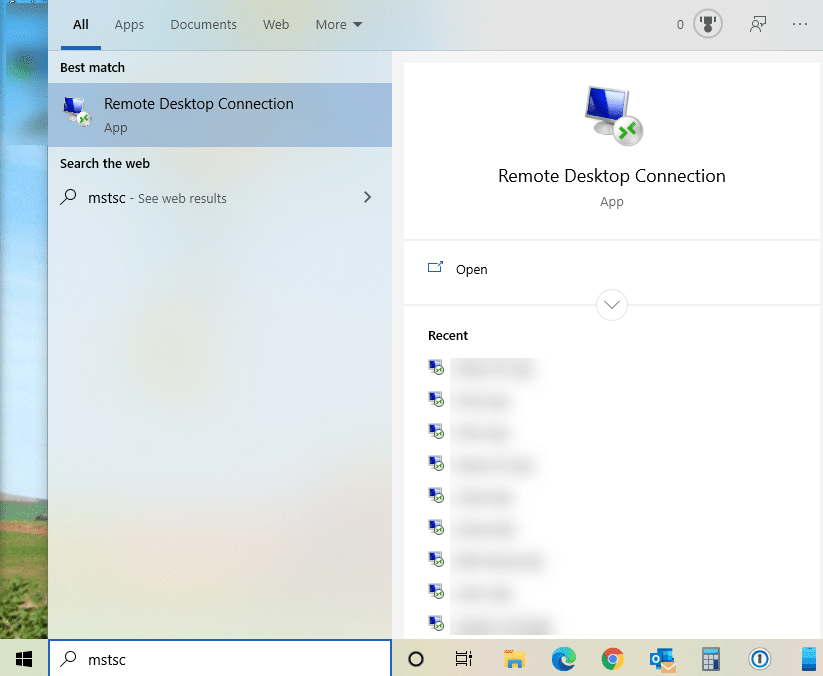
Task: Open Outlook from the taskbar
Action: click(x=661, y=659)
